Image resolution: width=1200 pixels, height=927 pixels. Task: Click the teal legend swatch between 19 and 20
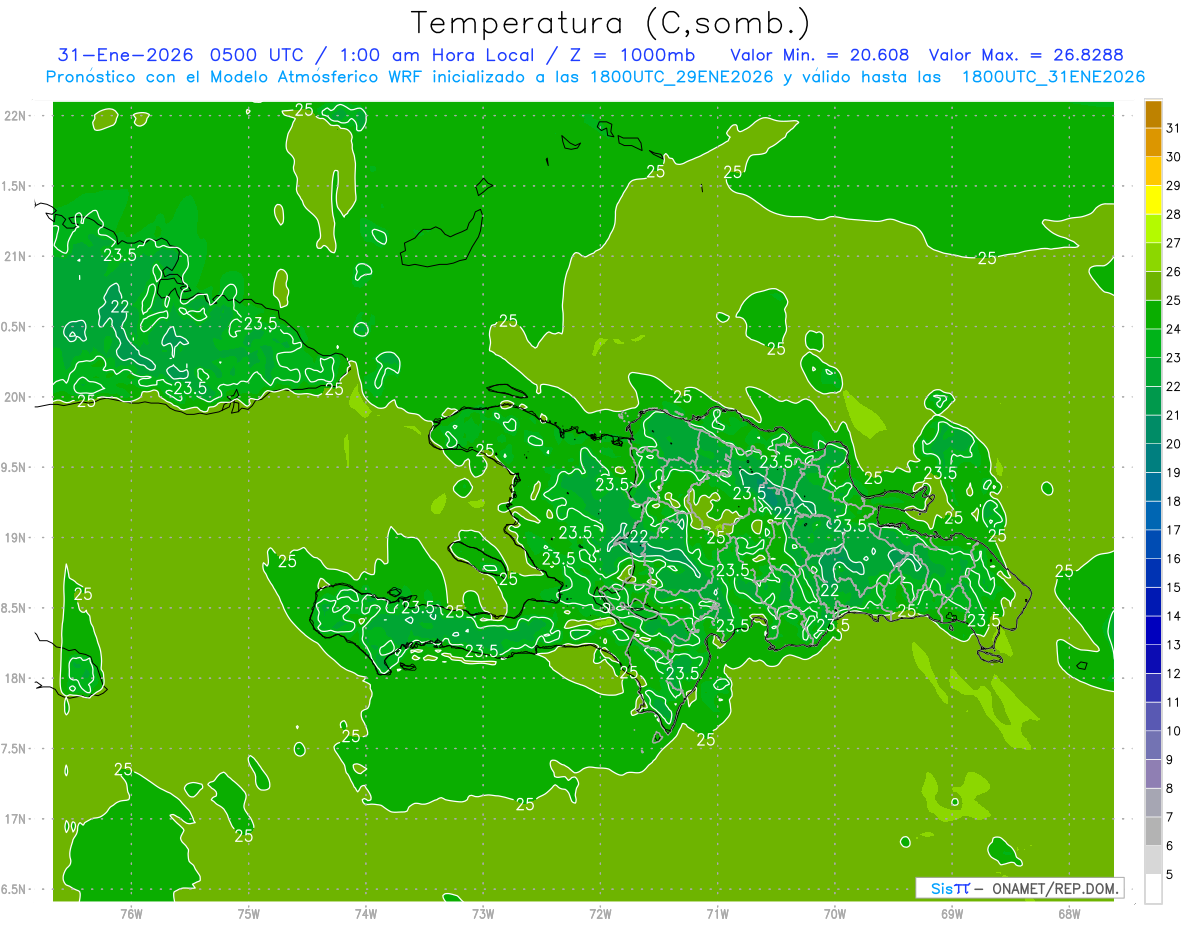point(1154,458)
